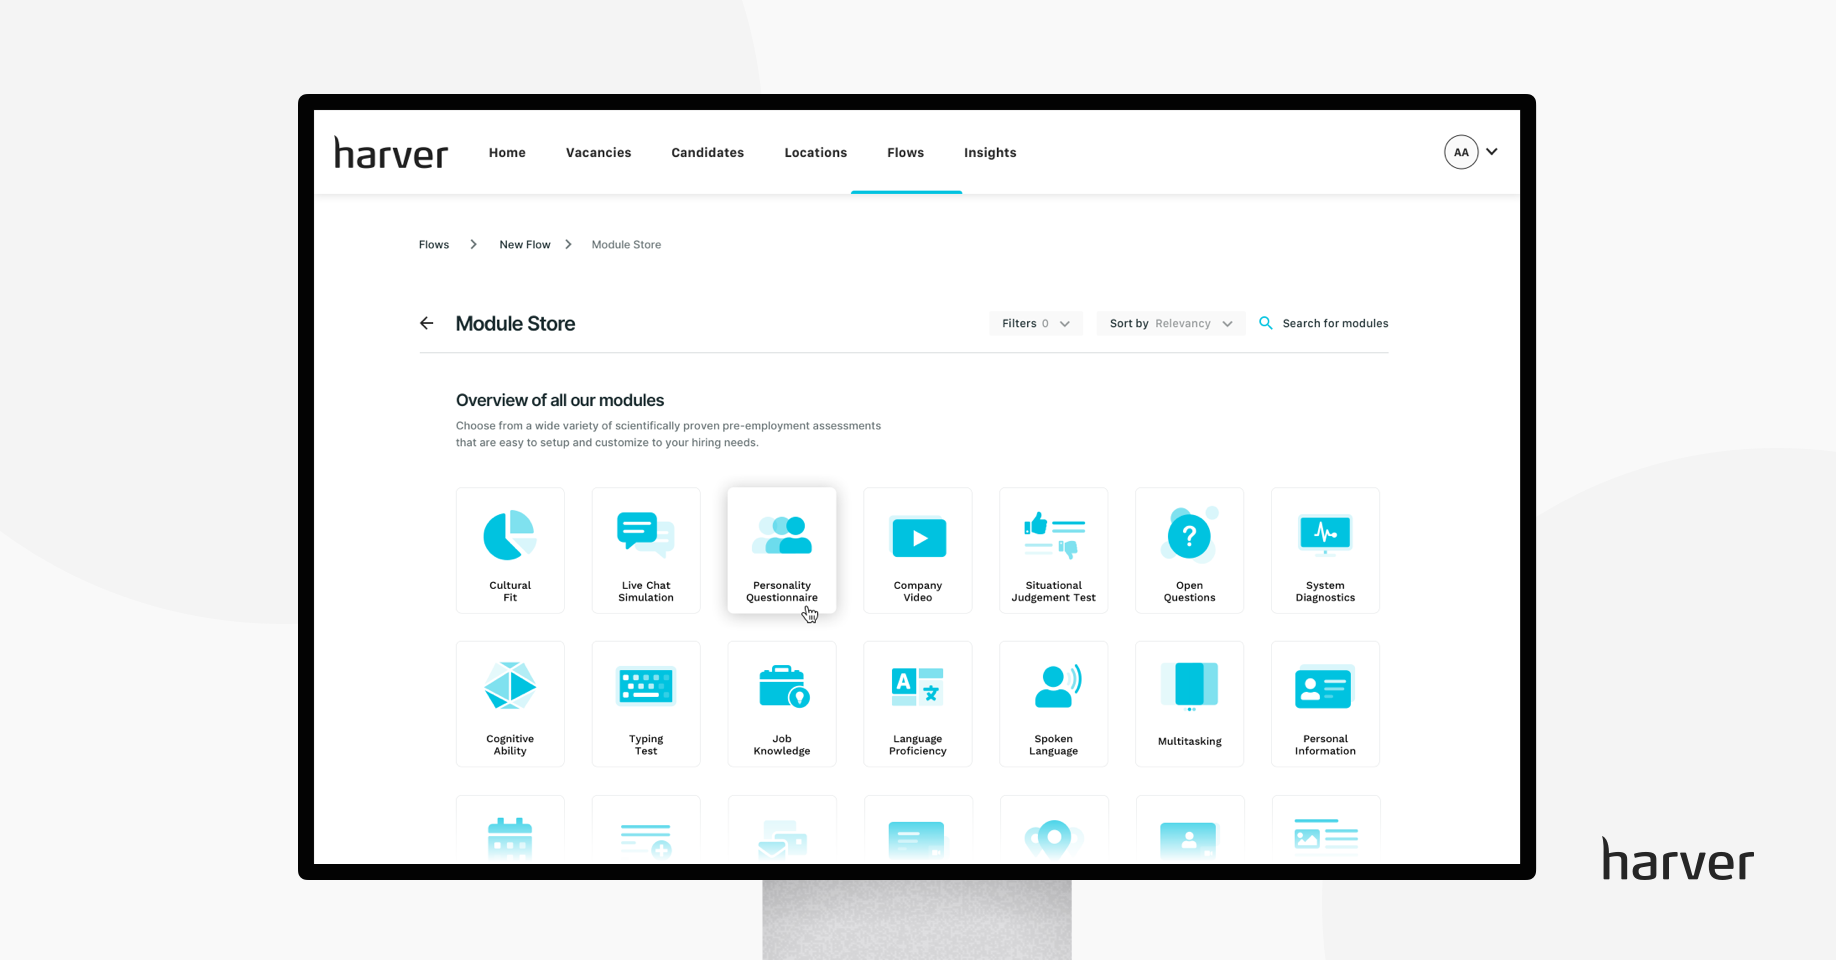Switch to the Locations tab

[x=816, y=153]
